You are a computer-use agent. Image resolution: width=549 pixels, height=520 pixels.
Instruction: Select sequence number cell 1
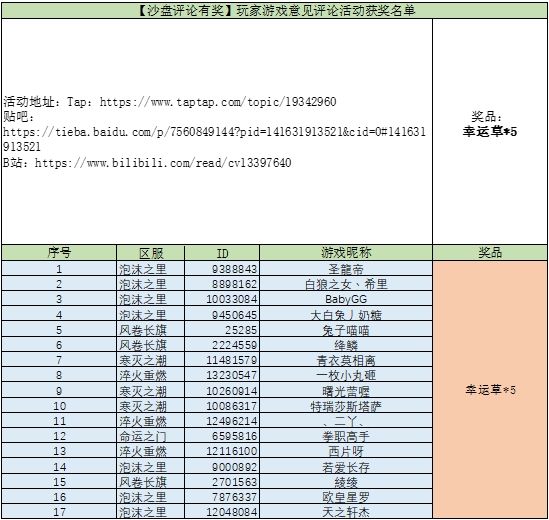pos(59,269)
